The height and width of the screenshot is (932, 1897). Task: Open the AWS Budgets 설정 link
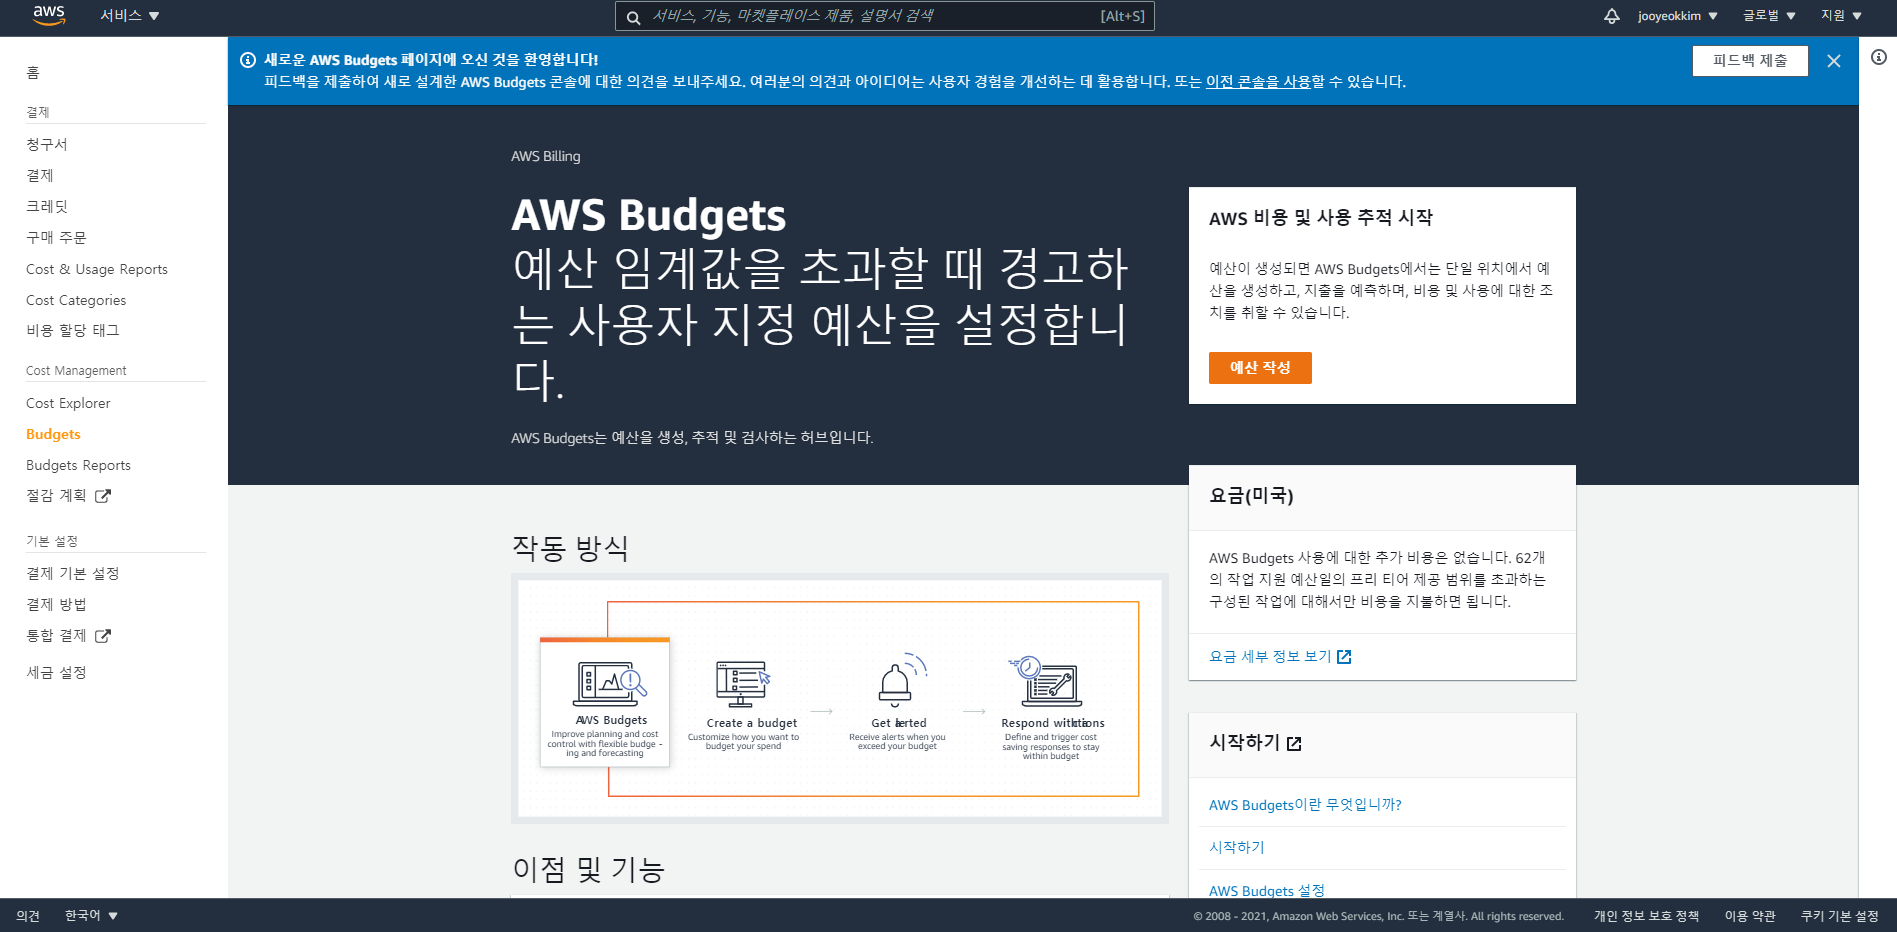[1267, 891]
